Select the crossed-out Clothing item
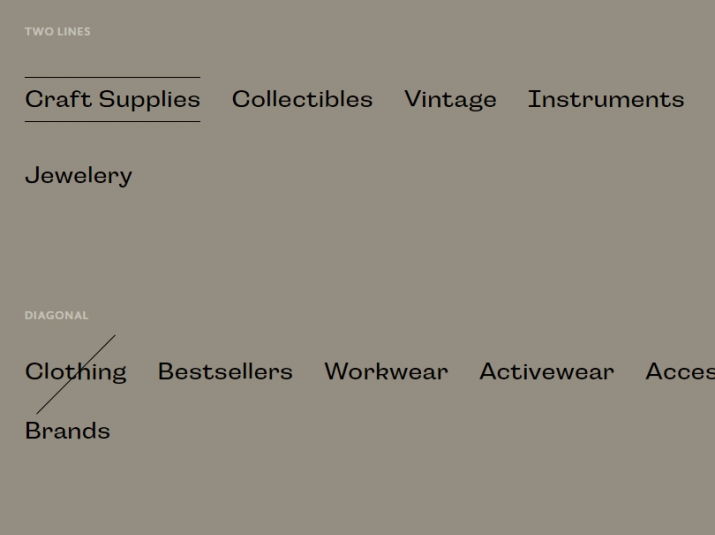715x535 pixels. (x=76, y=372)
